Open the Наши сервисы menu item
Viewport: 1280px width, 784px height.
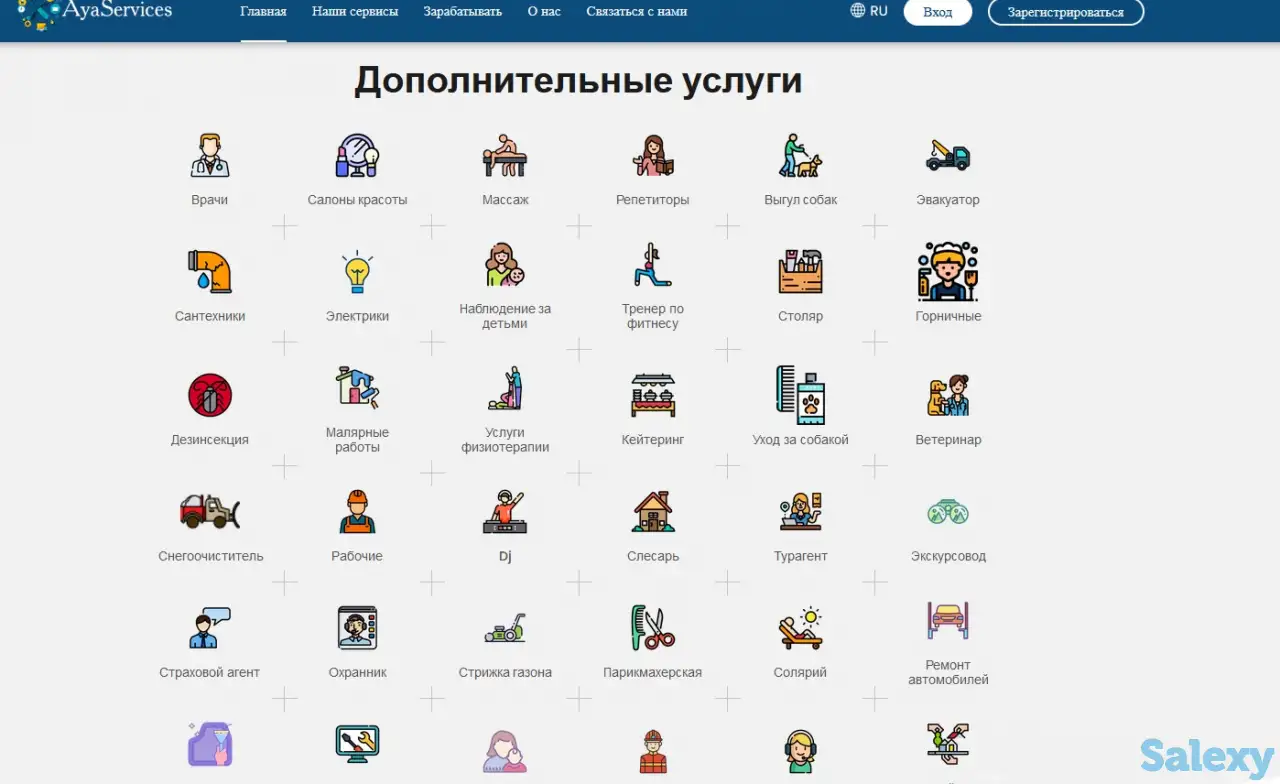(355, 11)
